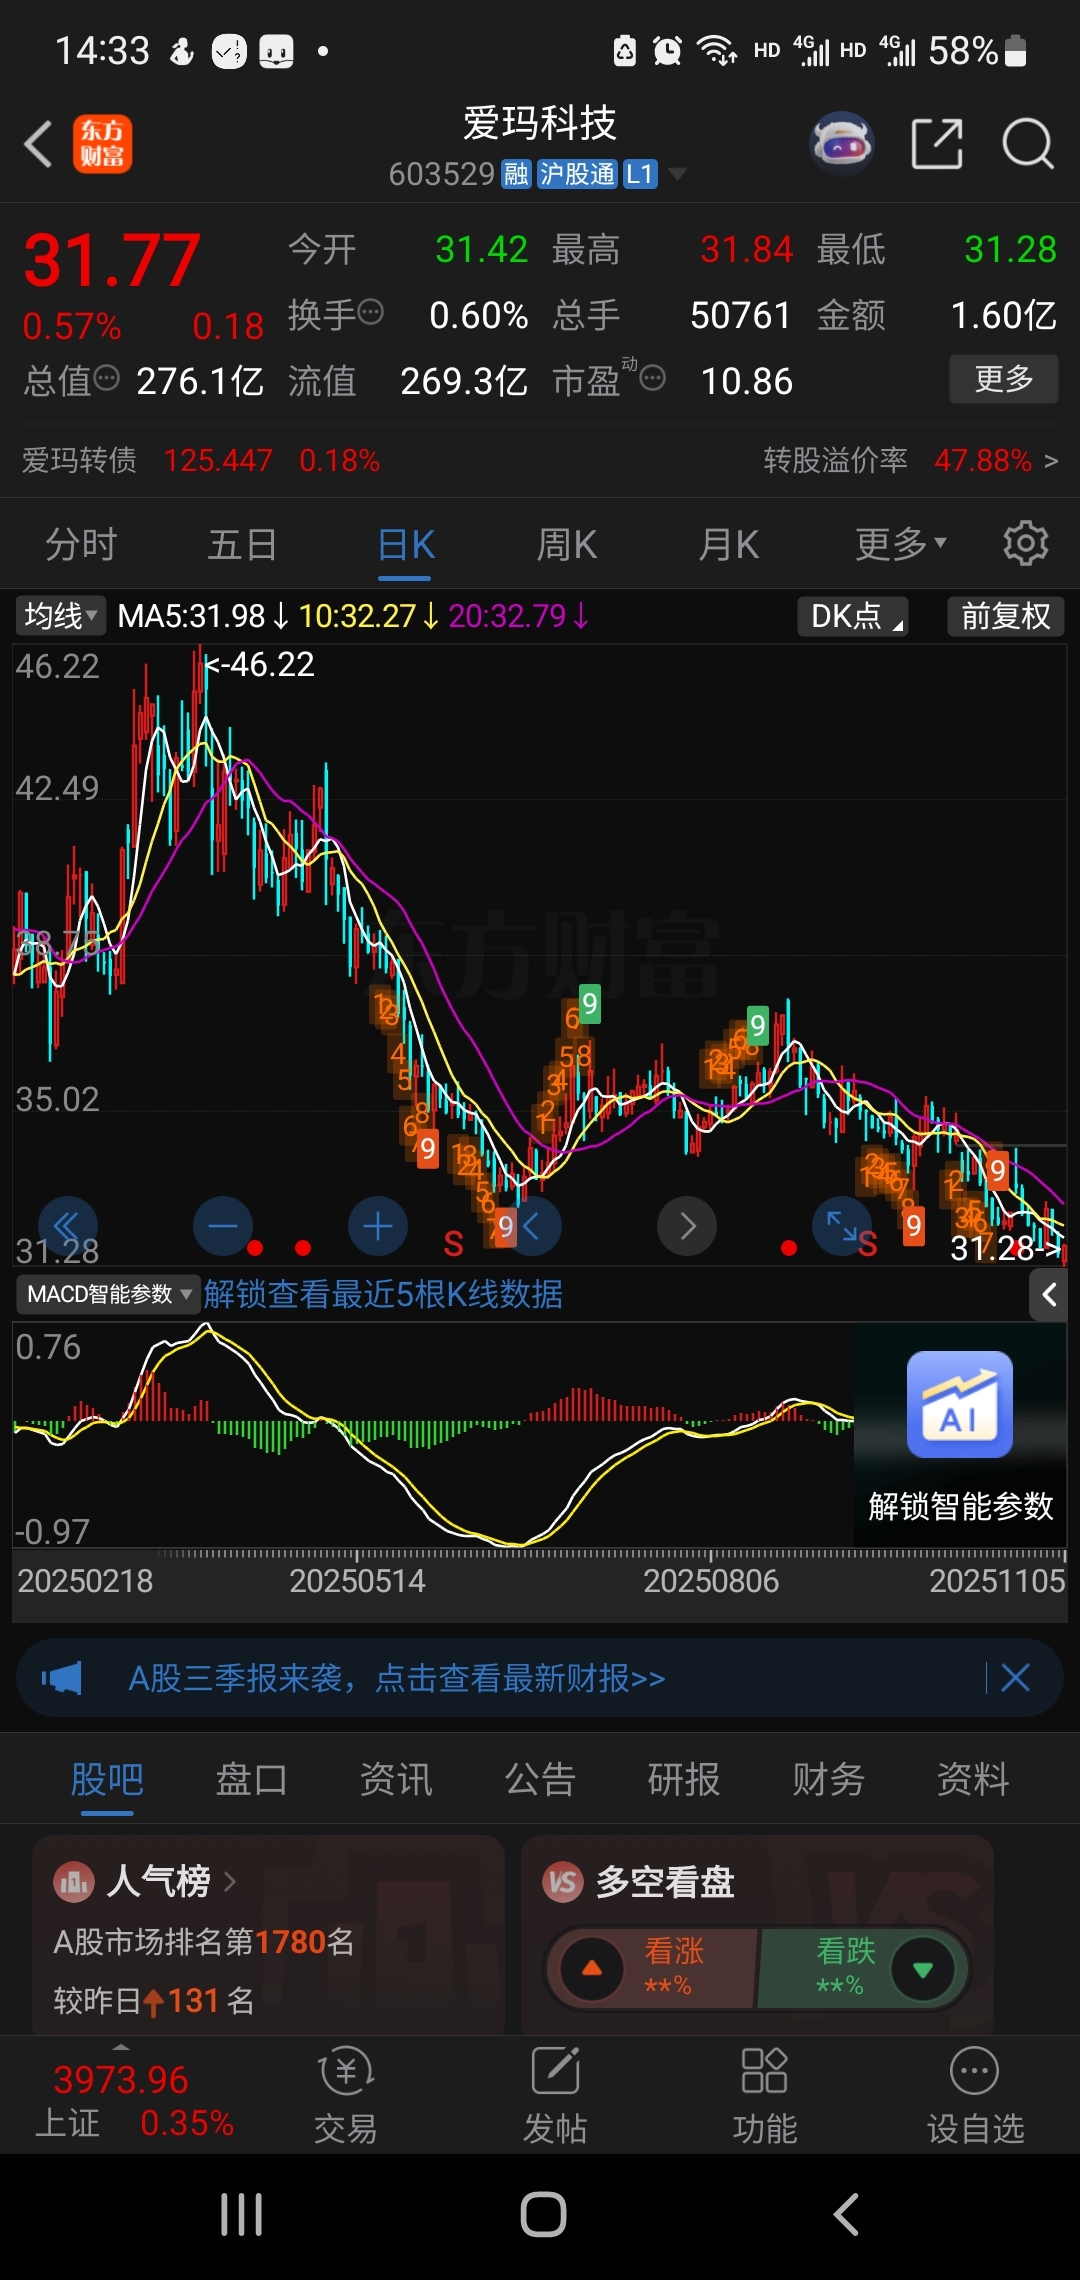1080x2280 pixels.
Task: Open the 股吧 tab
Action: click(107, 1780)
